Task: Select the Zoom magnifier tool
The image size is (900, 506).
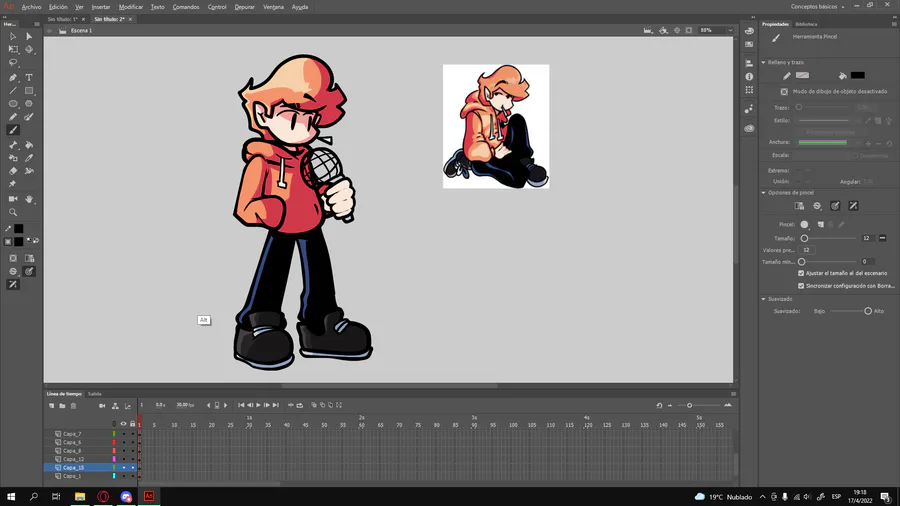Action: click(13, 212)
